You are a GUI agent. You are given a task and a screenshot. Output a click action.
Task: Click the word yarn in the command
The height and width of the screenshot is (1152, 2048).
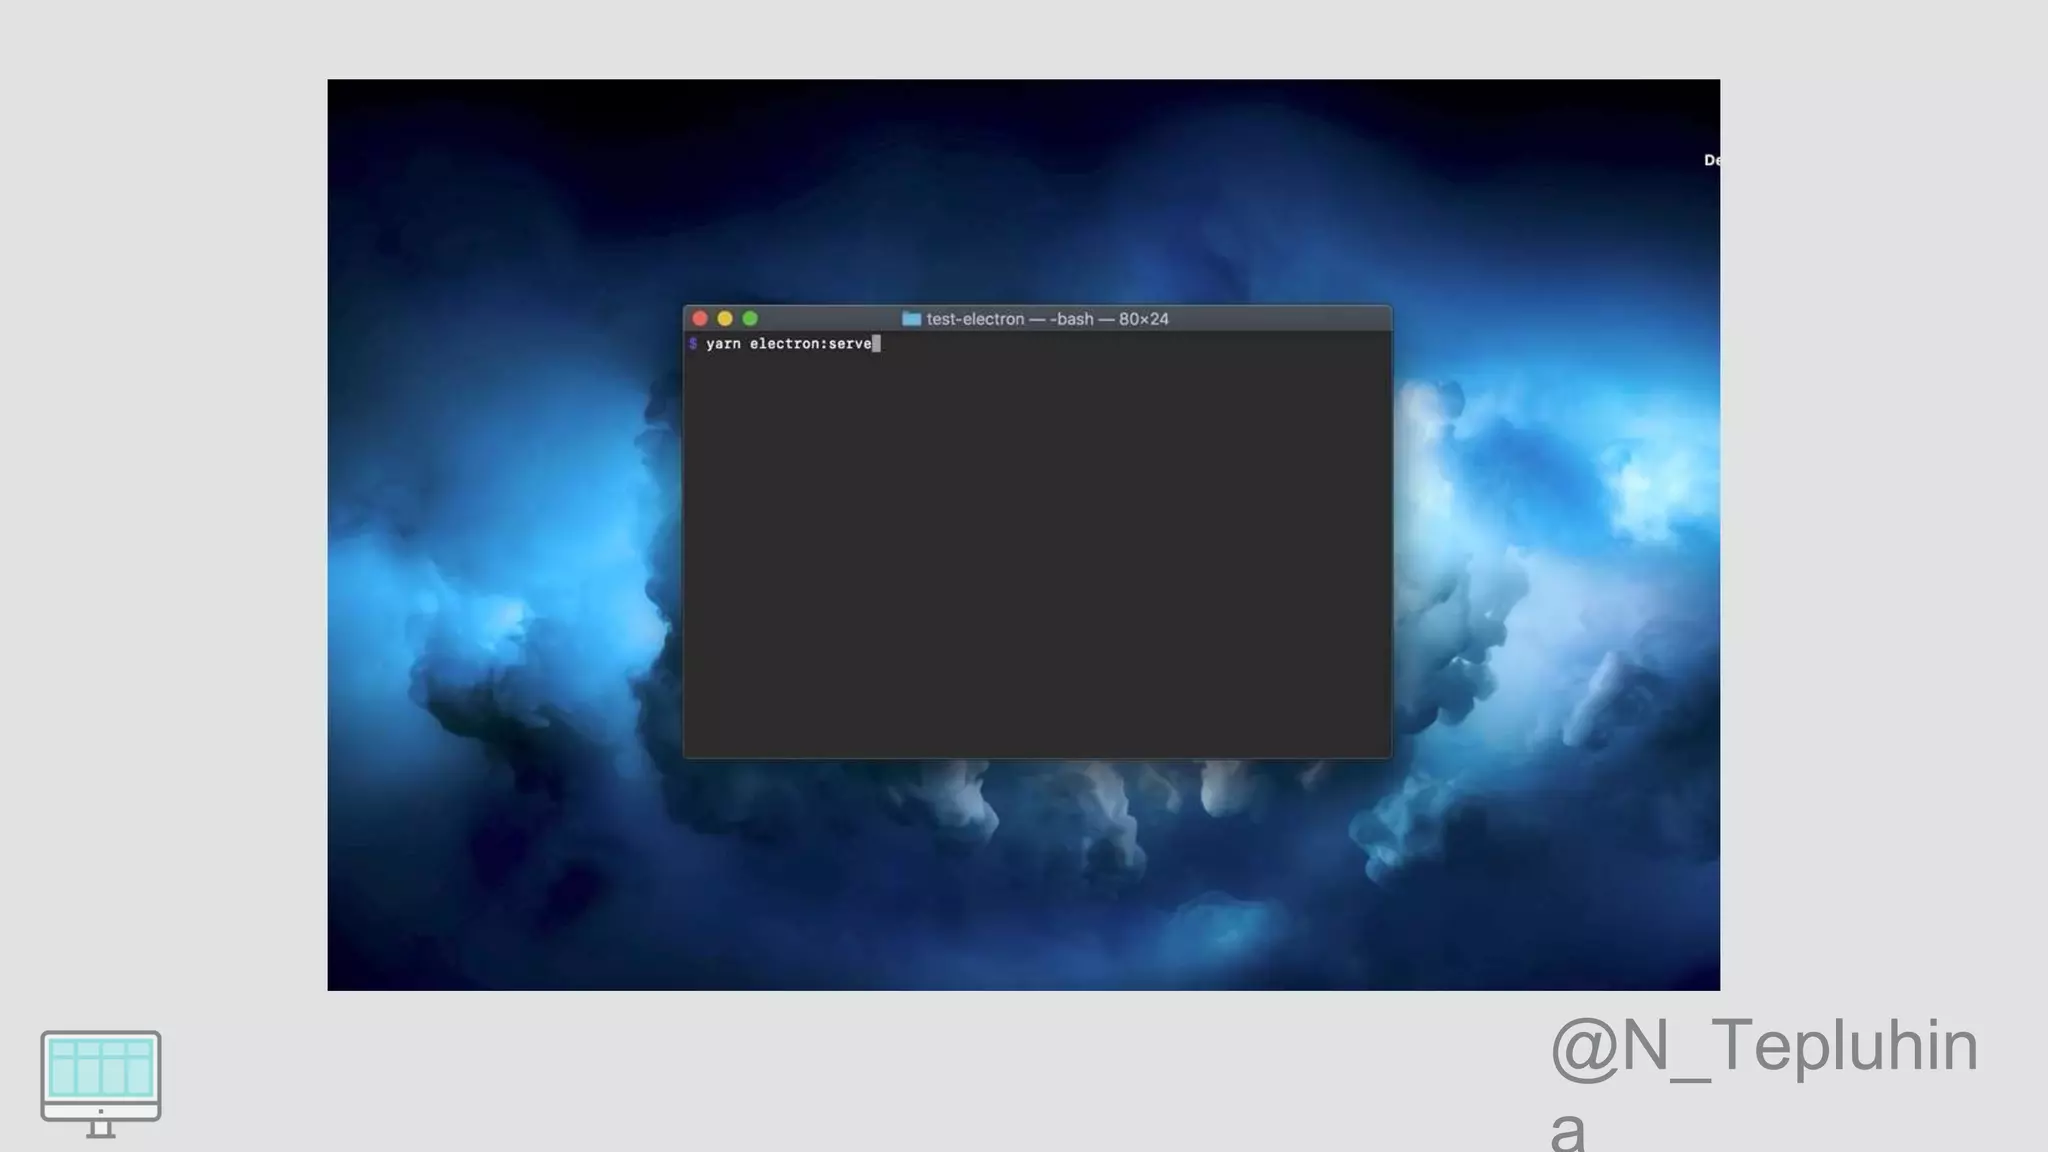[x=723, y=344]
